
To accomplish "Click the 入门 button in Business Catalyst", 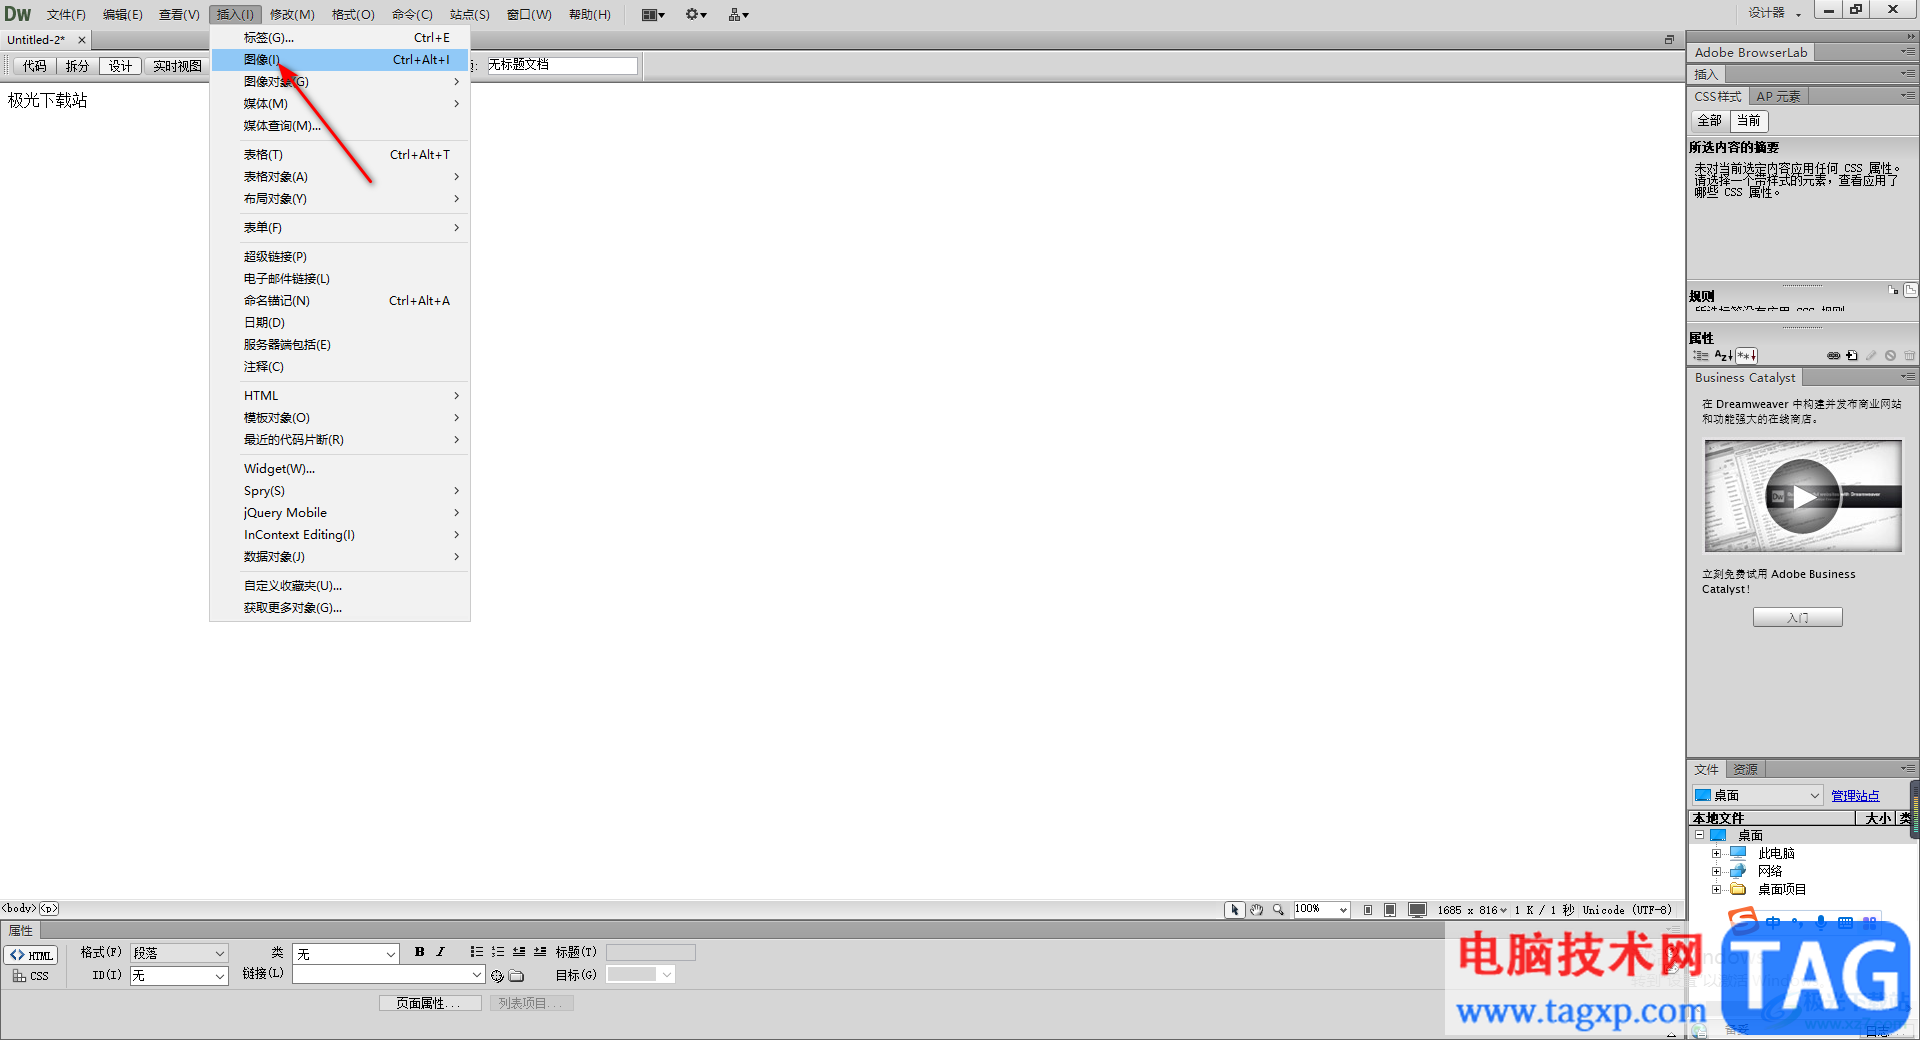I will click(1797, 618).
